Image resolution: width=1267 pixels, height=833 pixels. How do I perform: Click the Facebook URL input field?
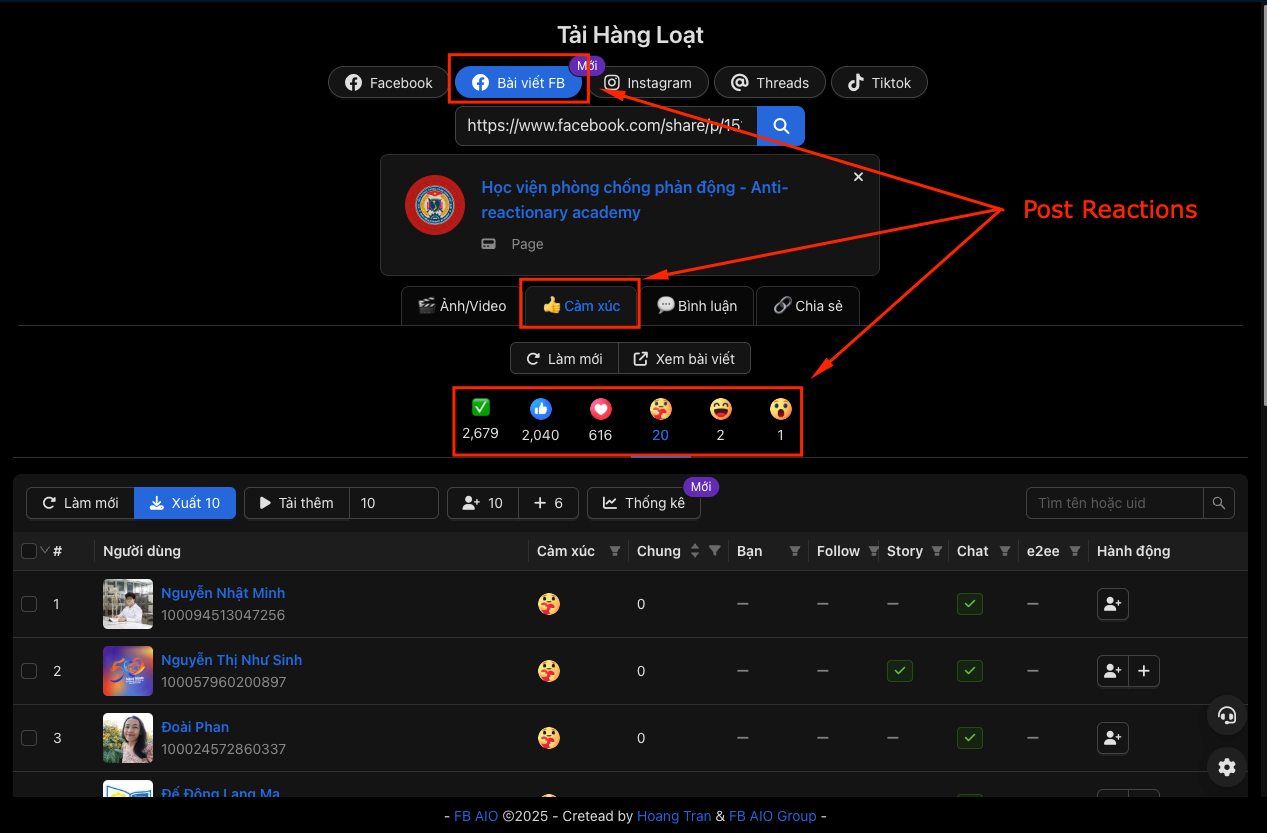[x=606, y=126]
